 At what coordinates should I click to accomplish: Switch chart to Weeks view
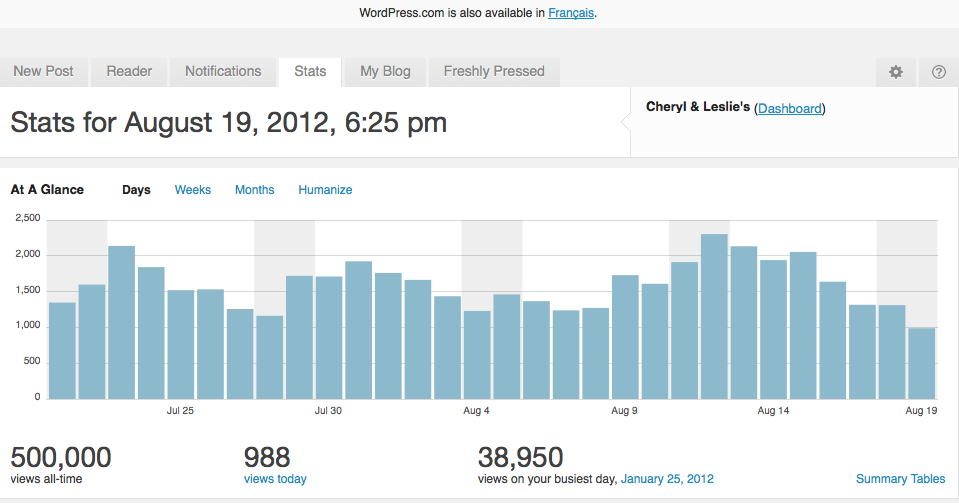click(x=193, y=190)
